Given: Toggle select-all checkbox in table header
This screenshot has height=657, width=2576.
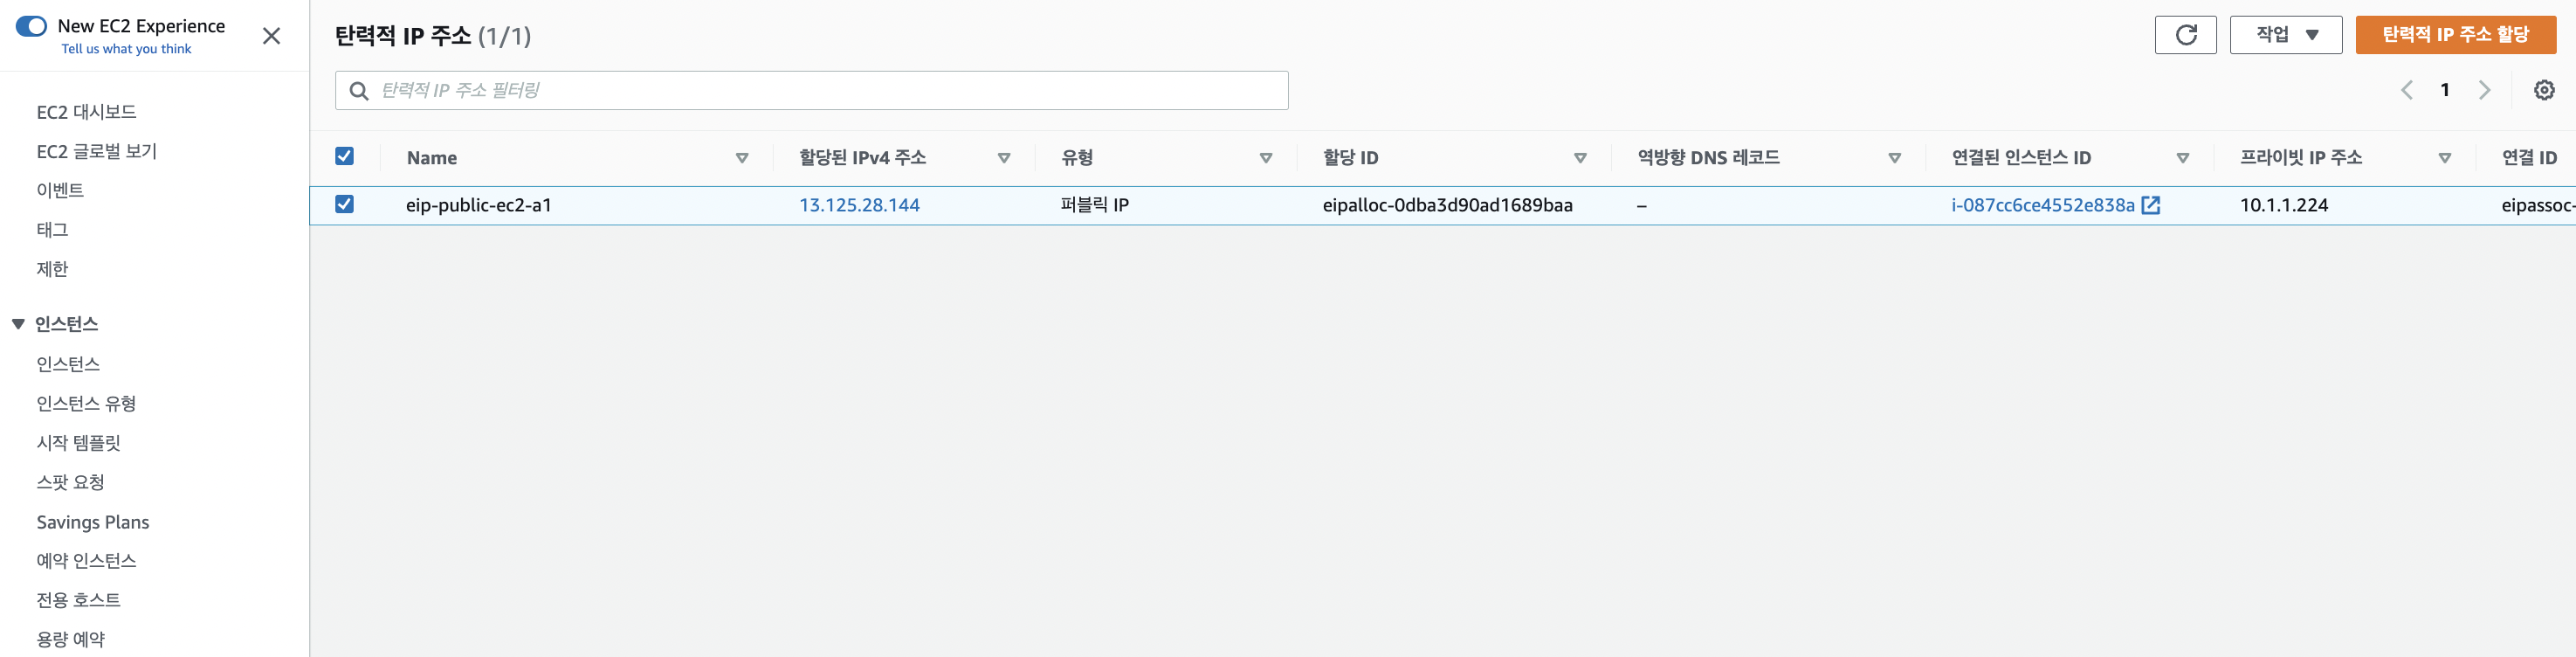Looking at the screenshot, I should click(x=344, y=156).
